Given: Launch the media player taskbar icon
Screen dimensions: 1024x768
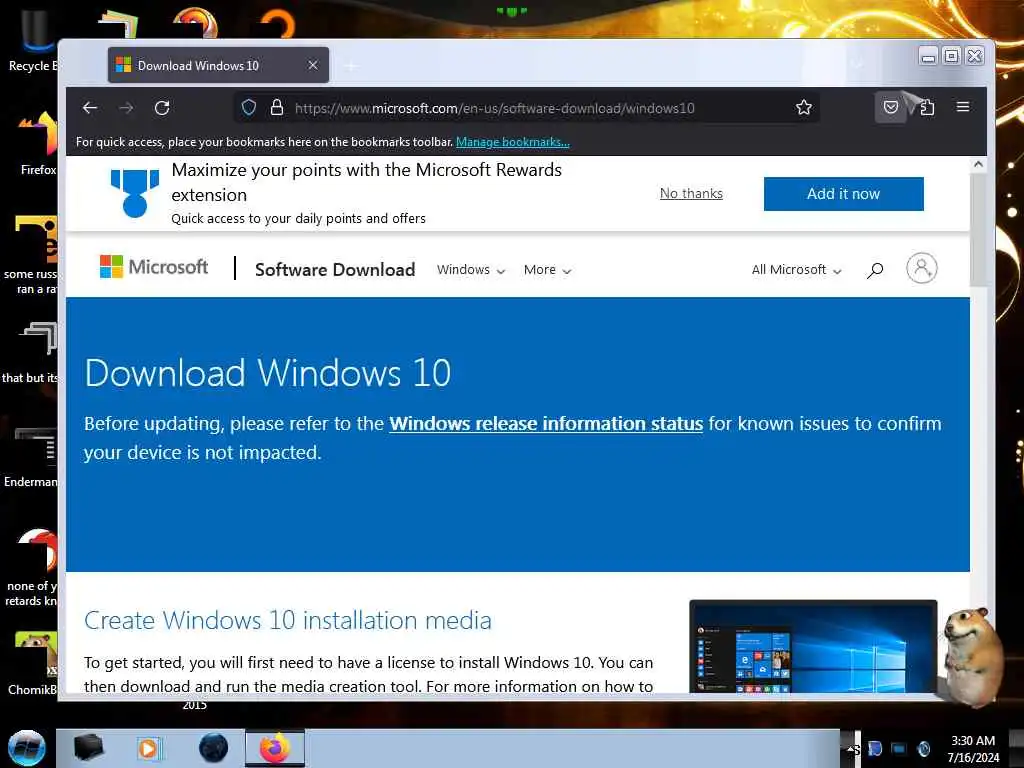Looking at the screenshot, I should point(148,748).
